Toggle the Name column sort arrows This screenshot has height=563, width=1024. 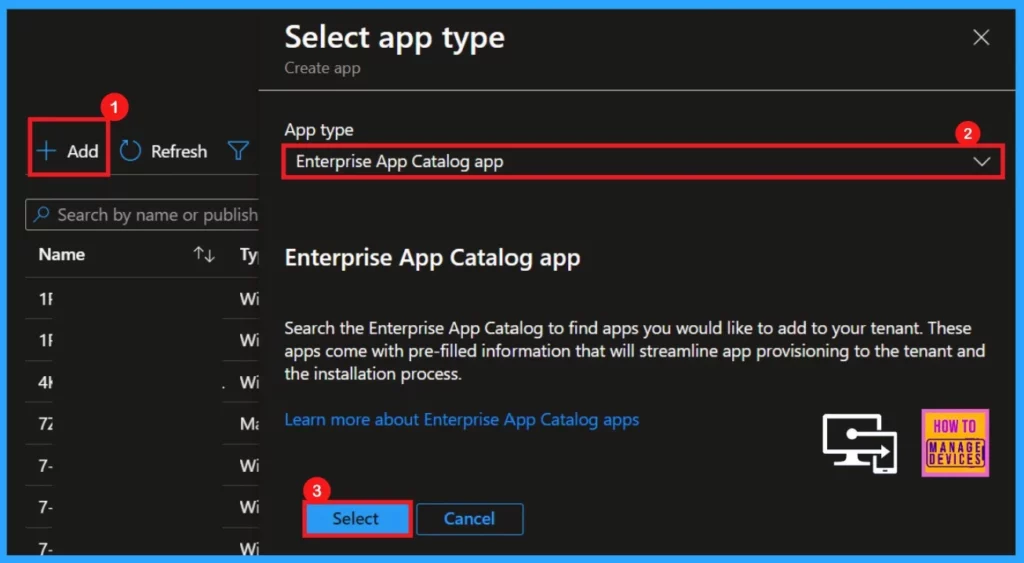tap(204, 255)
